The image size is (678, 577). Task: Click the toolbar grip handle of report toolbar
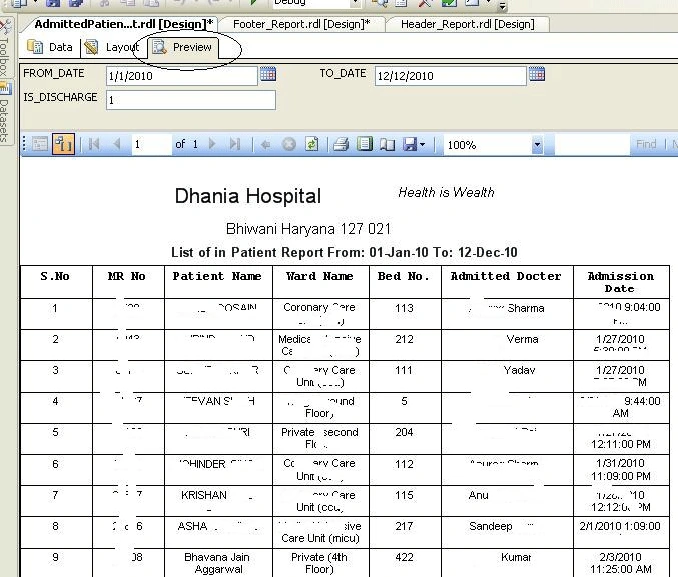(24, 144)
